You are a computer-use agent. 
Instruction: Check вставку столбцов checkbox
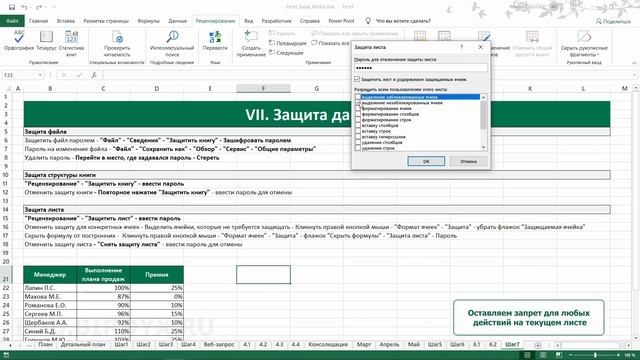point(358,126)
